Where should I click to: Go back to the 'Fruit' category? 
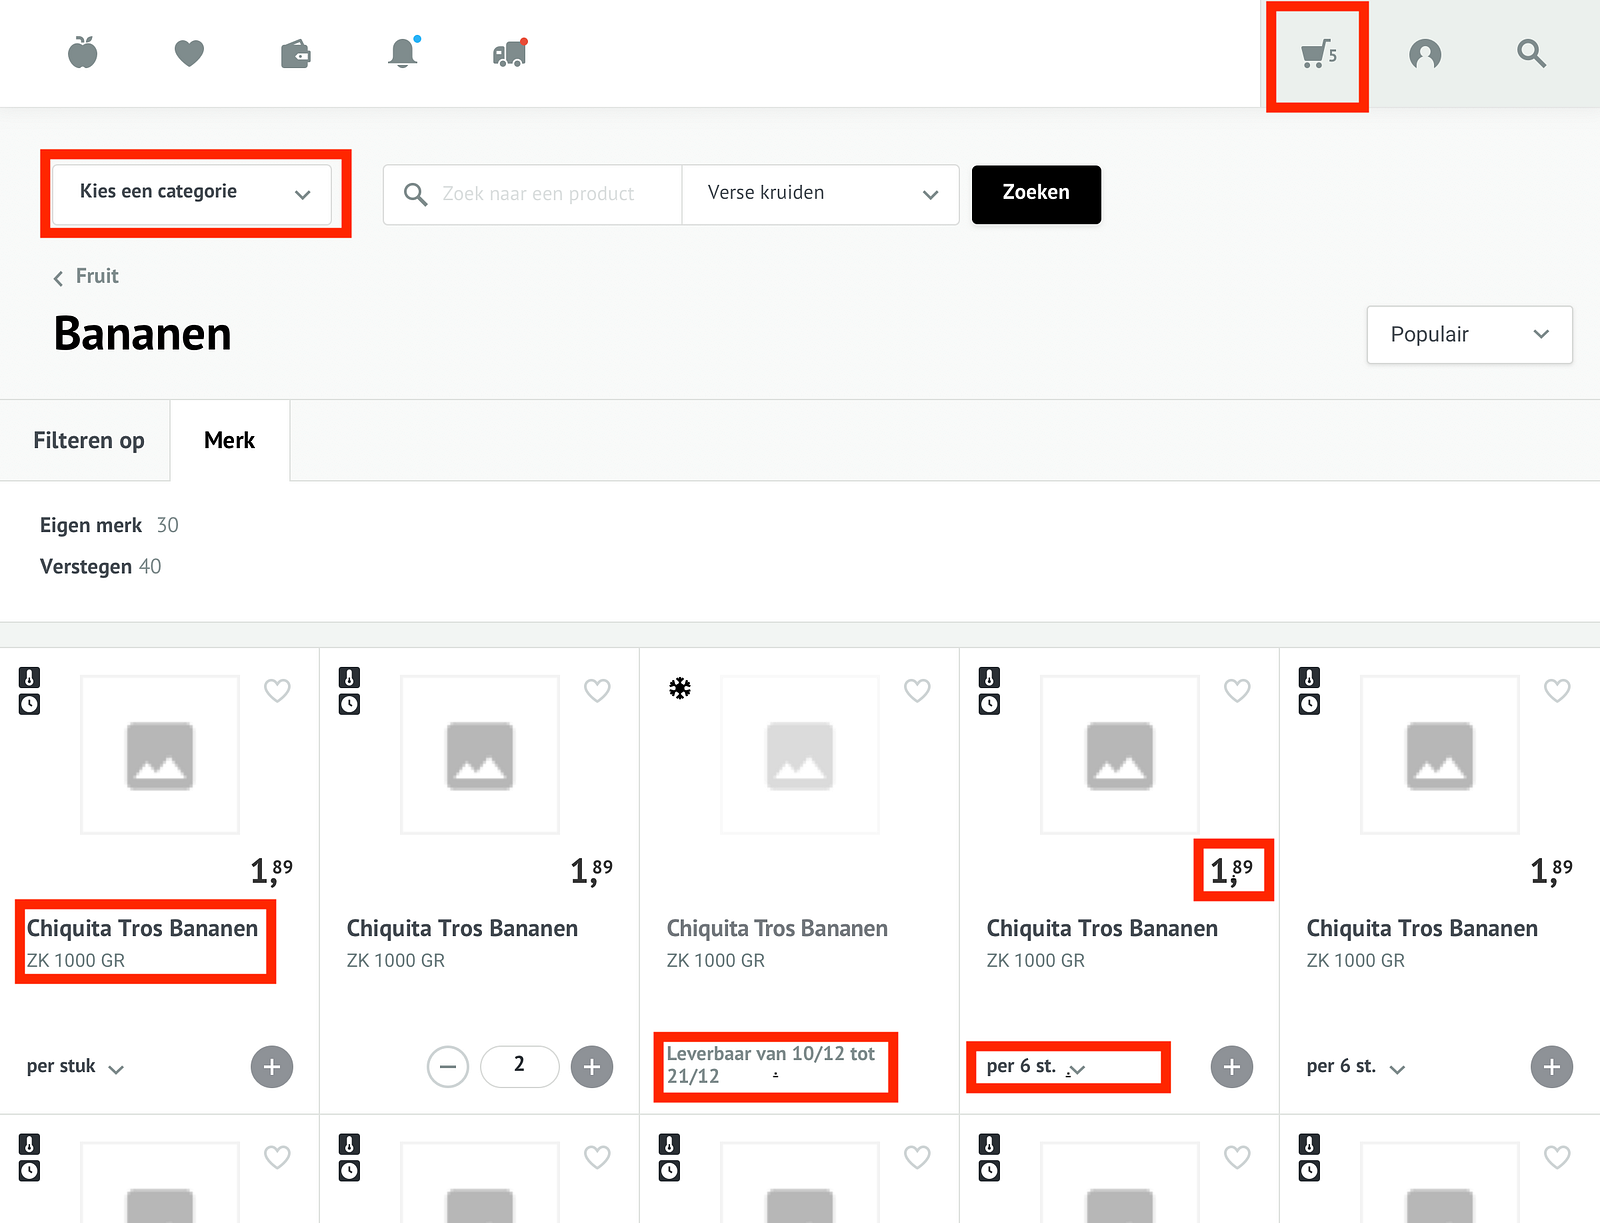pyautogui.click(x=97, y=276)
